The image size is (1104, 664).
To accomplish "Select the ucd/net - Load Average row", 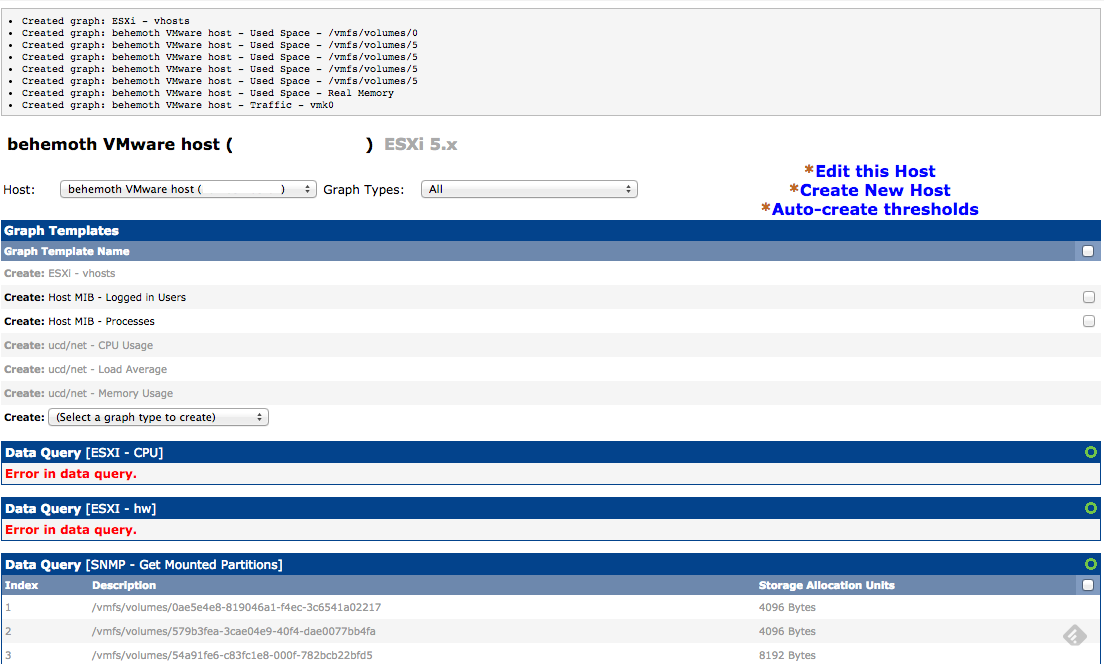I will [x=551, y=369].
